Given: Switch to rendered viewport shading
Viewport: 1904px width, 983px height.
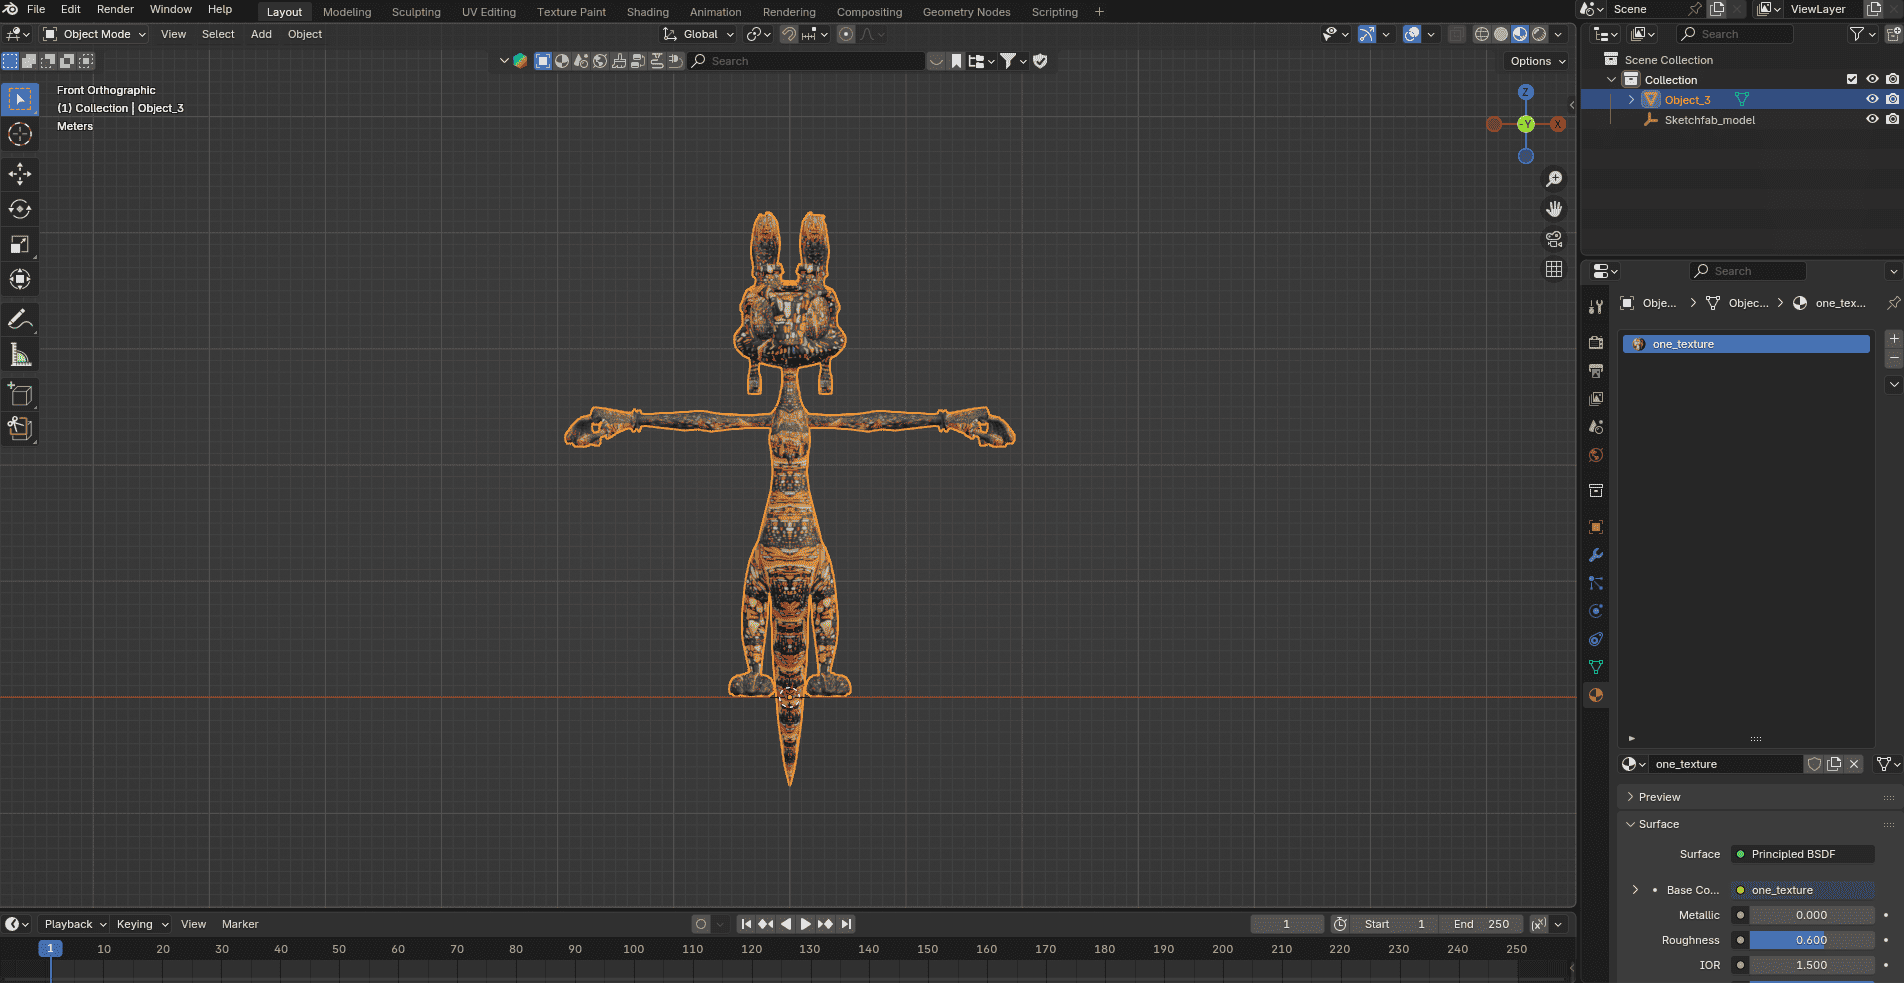Looking at the screenshot, I should [1539, 34].
